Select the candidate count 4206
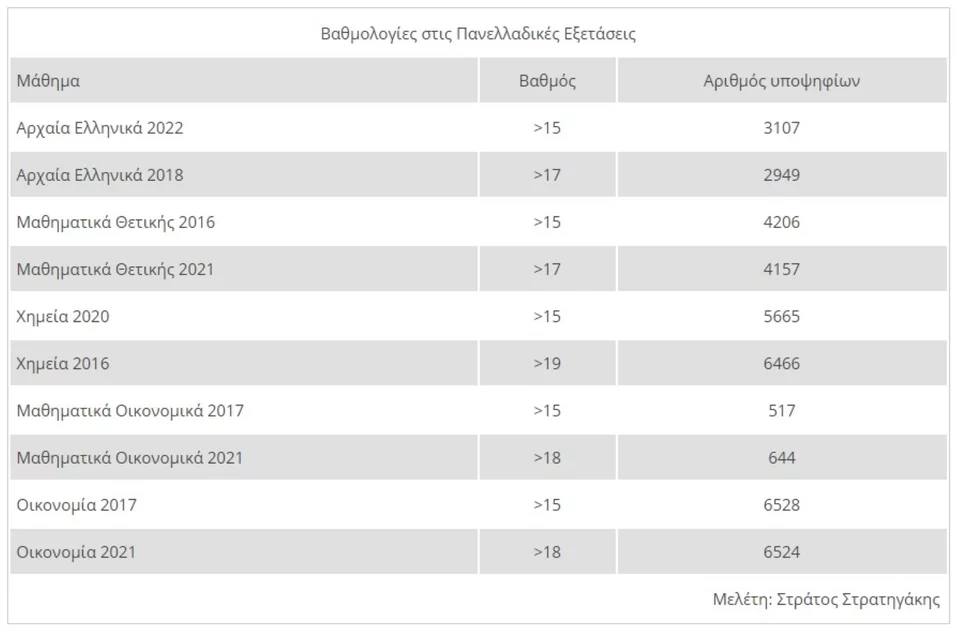Image resolution: width=960 pixels, height=632 pixels. [x=781, y=222]
